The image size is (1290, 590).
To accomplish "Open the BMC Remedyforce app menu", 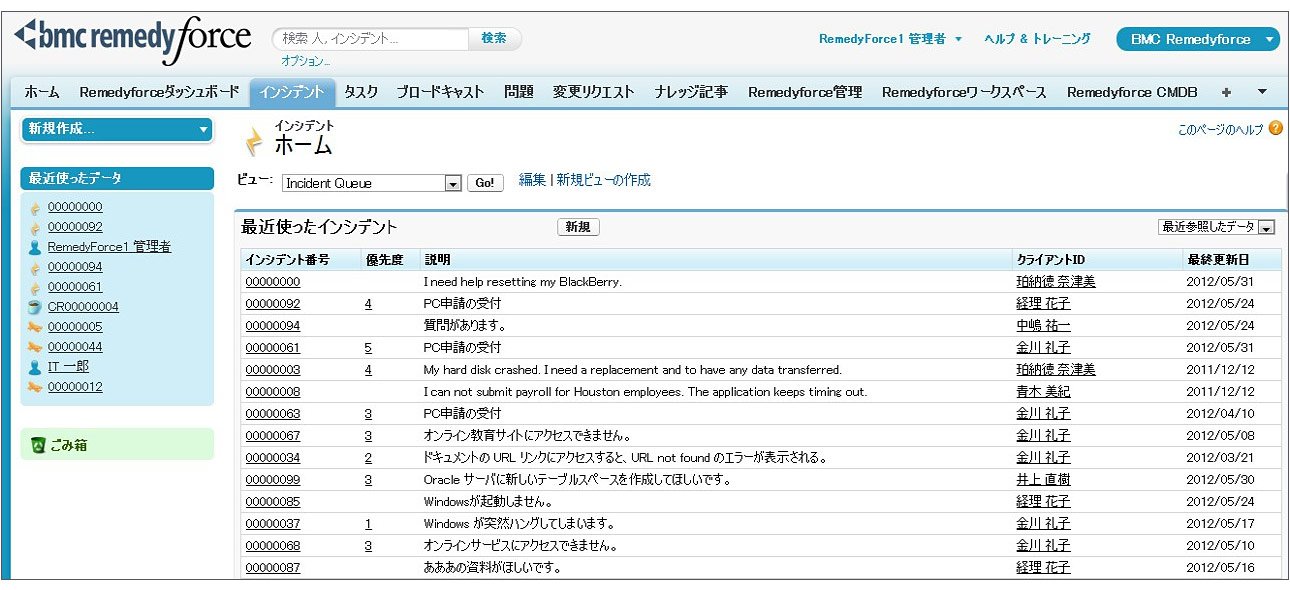I will pos(1198,39).
